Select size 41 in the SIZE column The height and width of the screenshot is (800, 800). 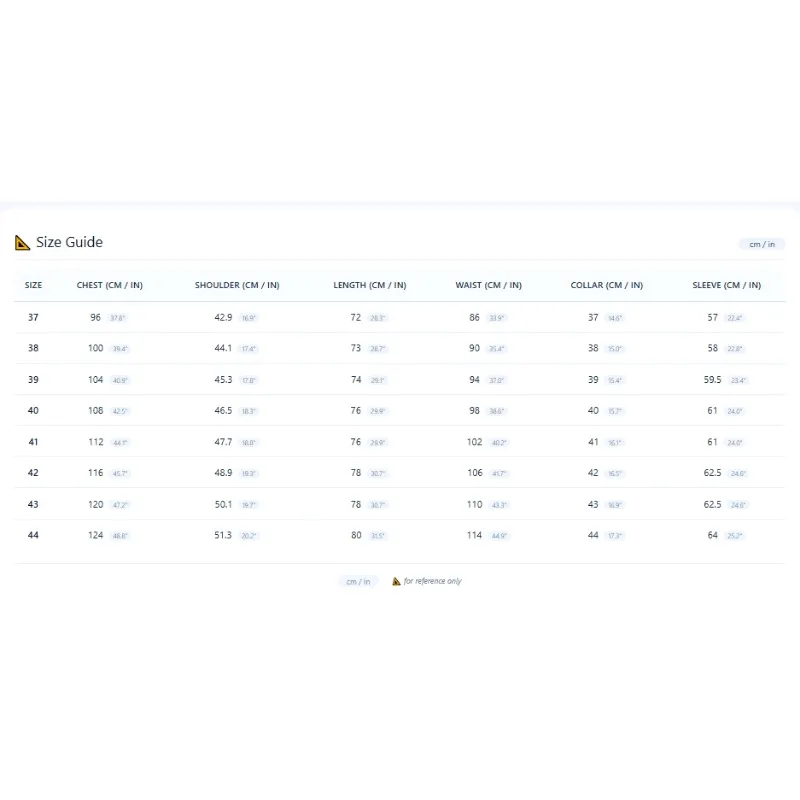coord(33,442)
